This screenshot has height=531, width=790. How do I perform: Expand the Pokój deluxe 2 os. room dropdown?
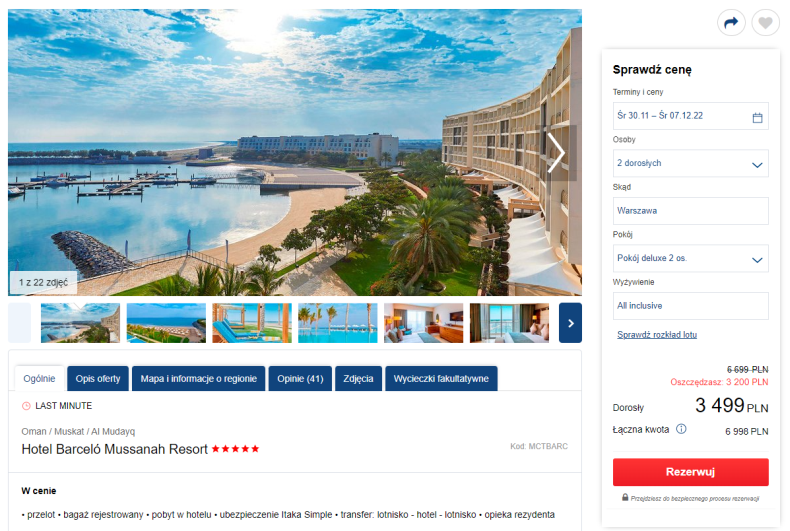pyautogui.click(x=690, y=258)
